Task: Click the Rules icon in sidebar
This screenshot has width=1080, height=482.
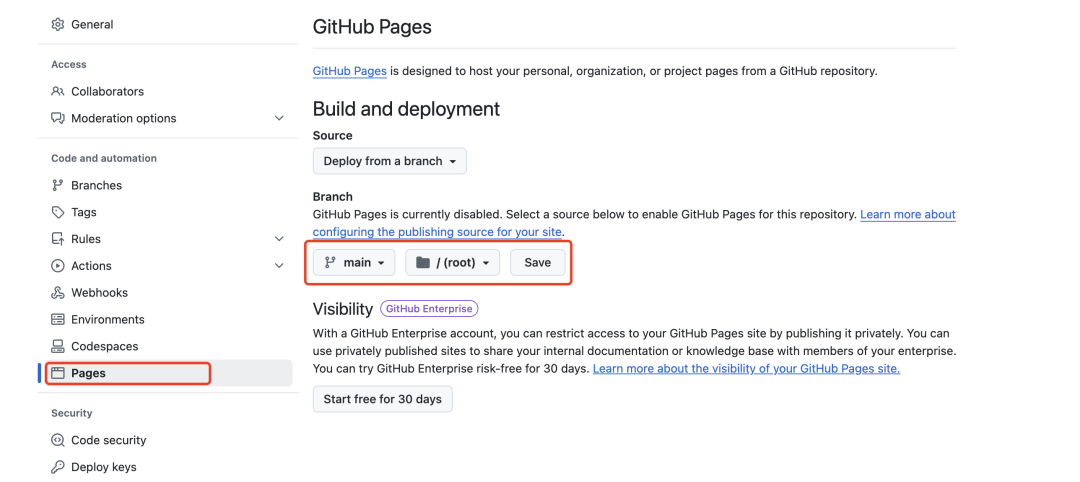Action: pyautogui.click(x=58, y=239)
